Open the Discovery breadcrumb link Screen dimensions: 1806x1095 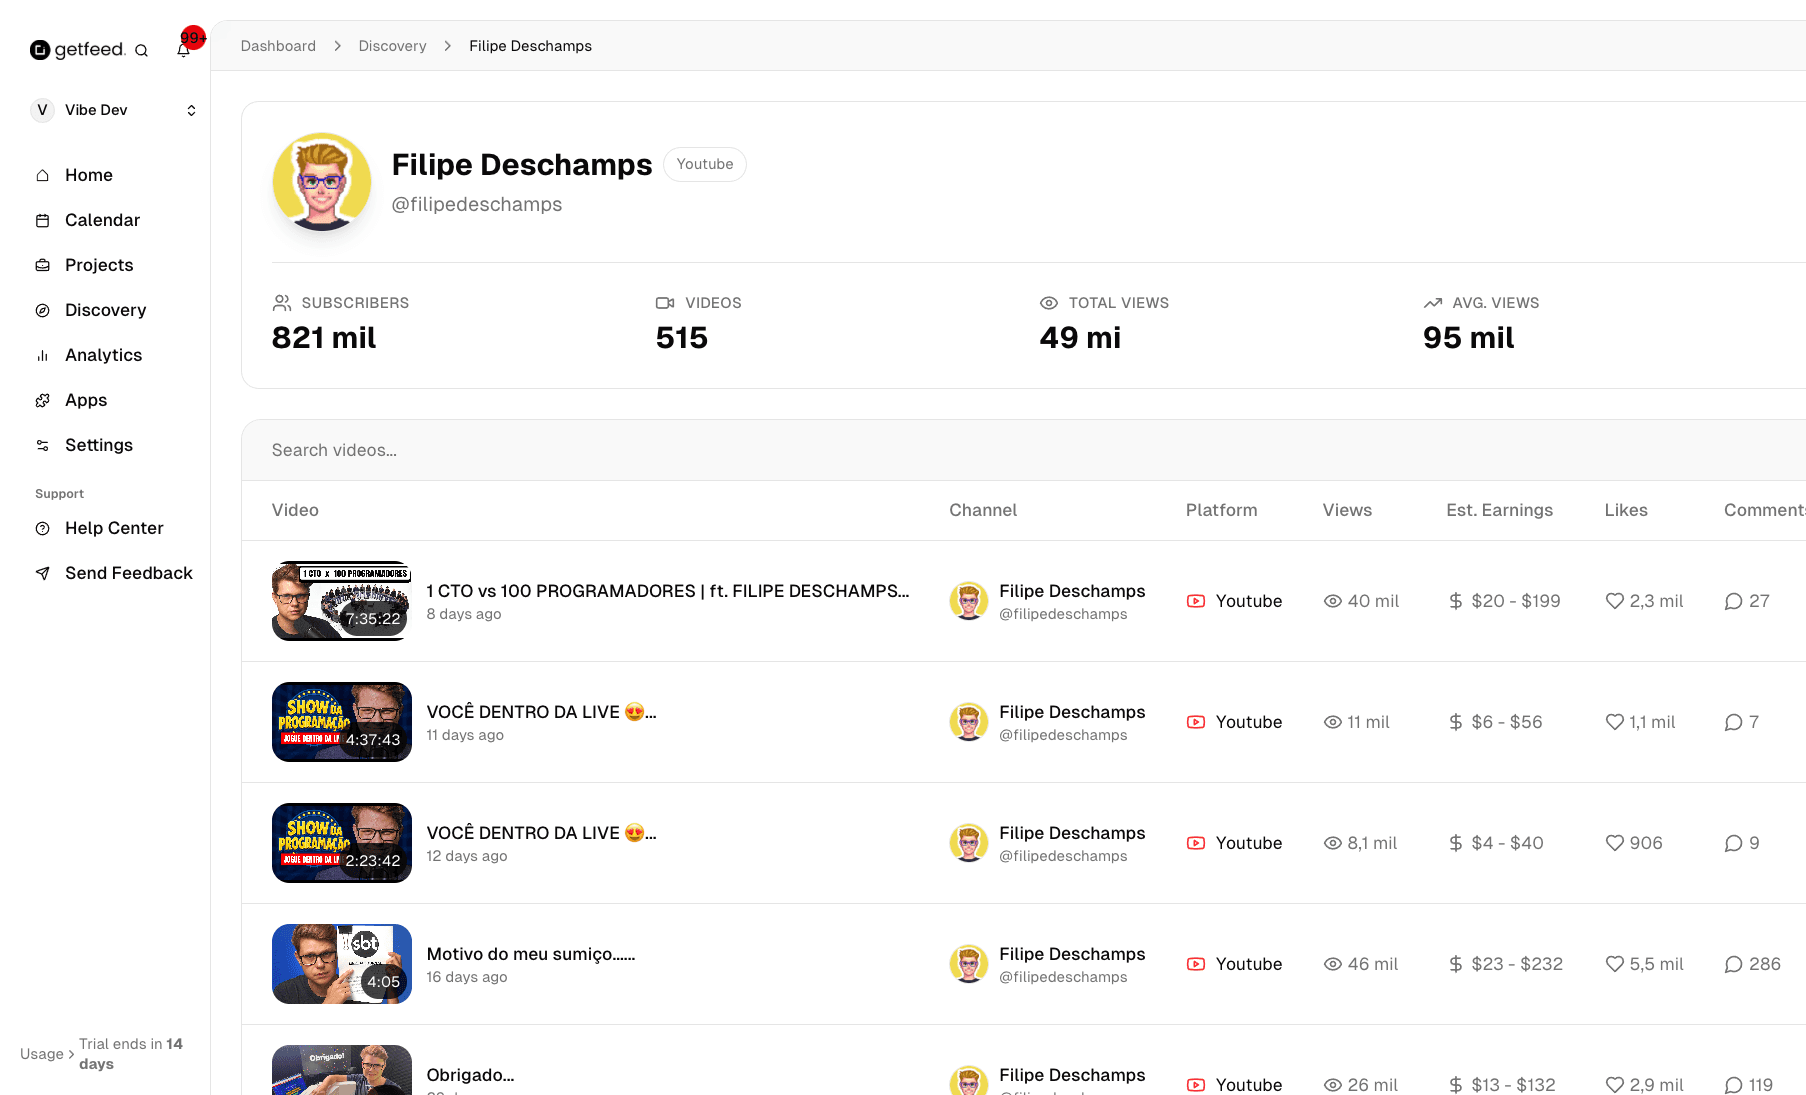pos(392,45)
